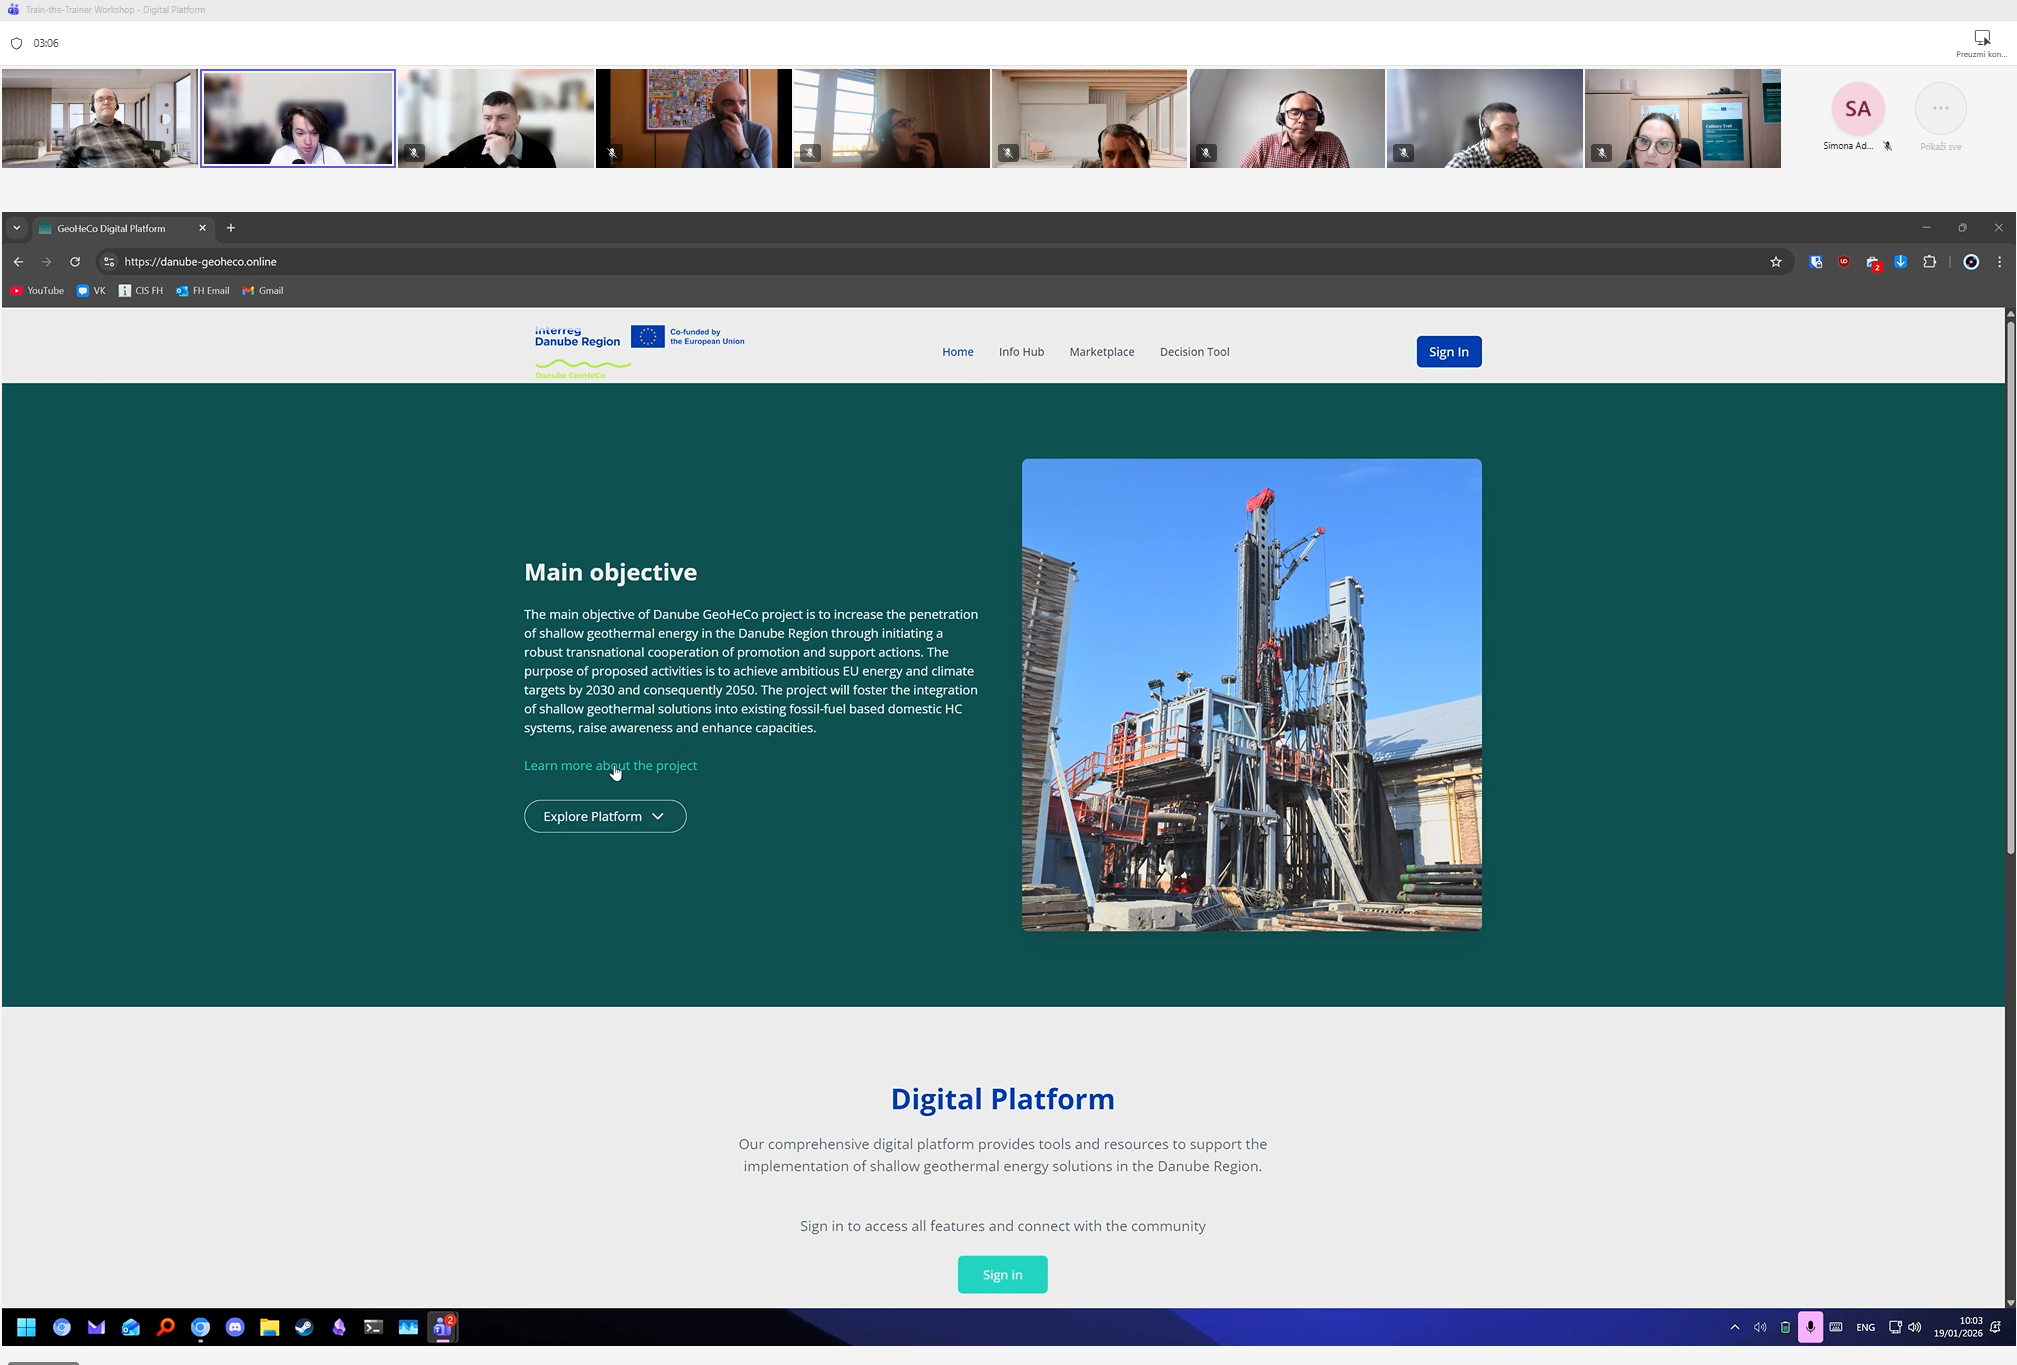
Task: Open Discord from the taskbar
Action: [x=235, y=1327]
